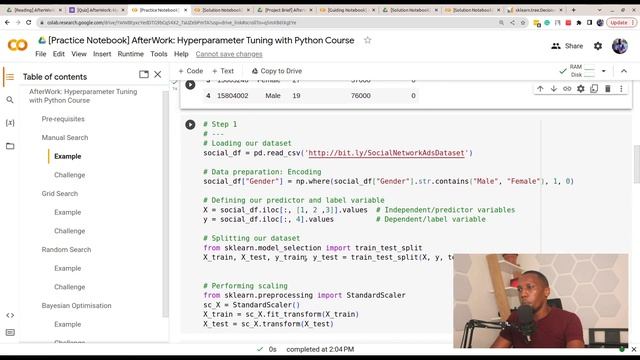Open the View menu
Image resolution: width=640 pixels, height=360 pixels.
point(79,54)
